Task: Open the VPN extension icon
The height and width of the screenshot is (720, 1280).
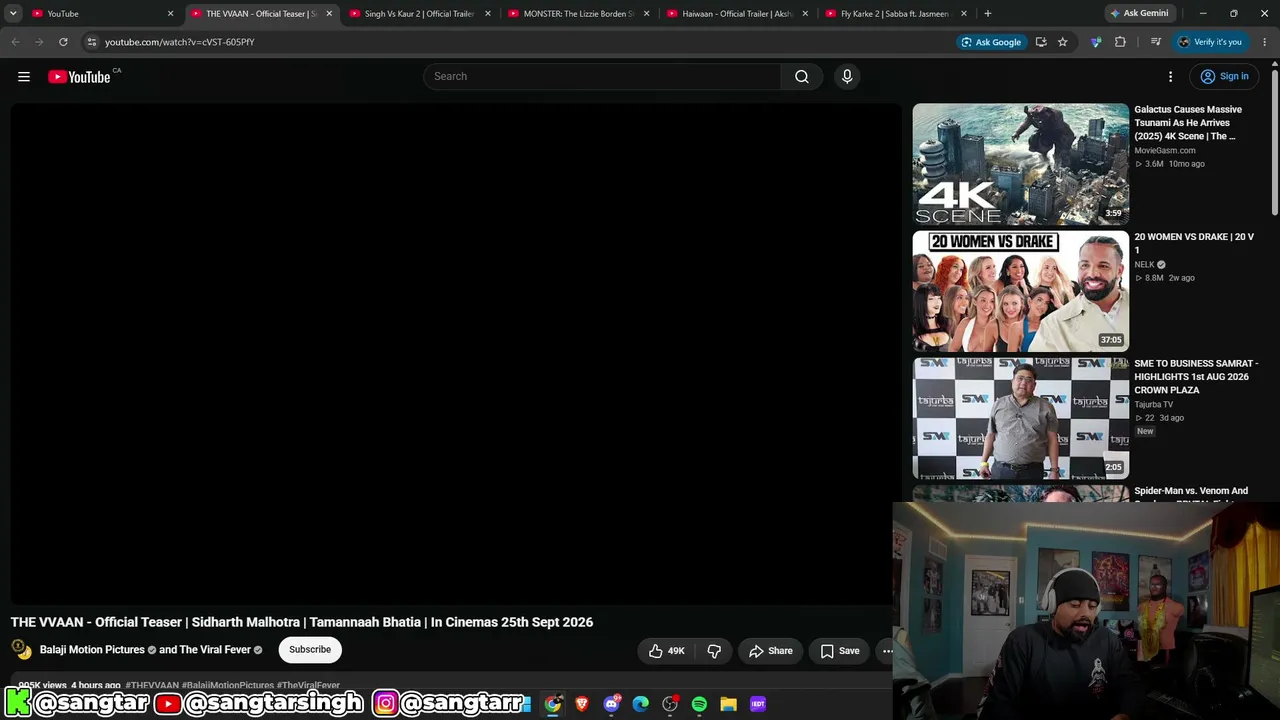Action: tap(1097, 42)
